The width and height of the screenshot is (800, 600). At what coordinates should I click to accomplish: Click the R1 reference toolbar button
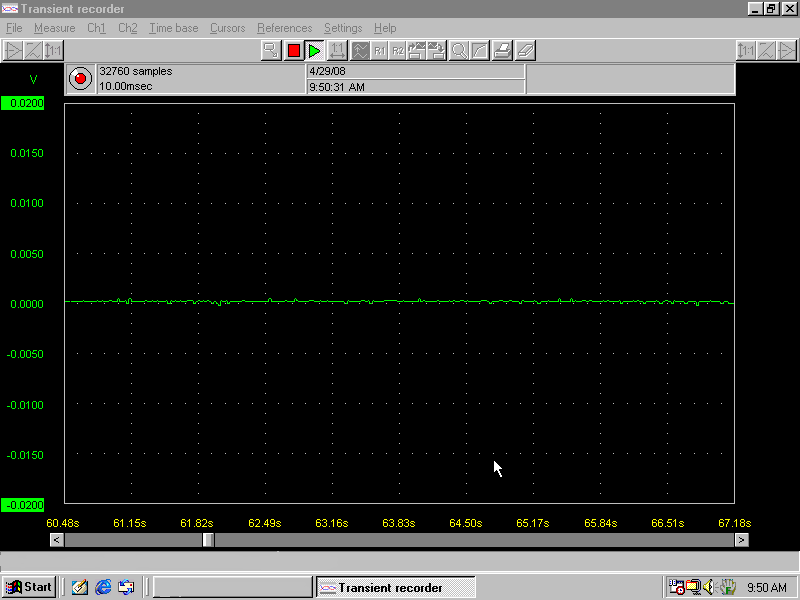click(380, 50)
